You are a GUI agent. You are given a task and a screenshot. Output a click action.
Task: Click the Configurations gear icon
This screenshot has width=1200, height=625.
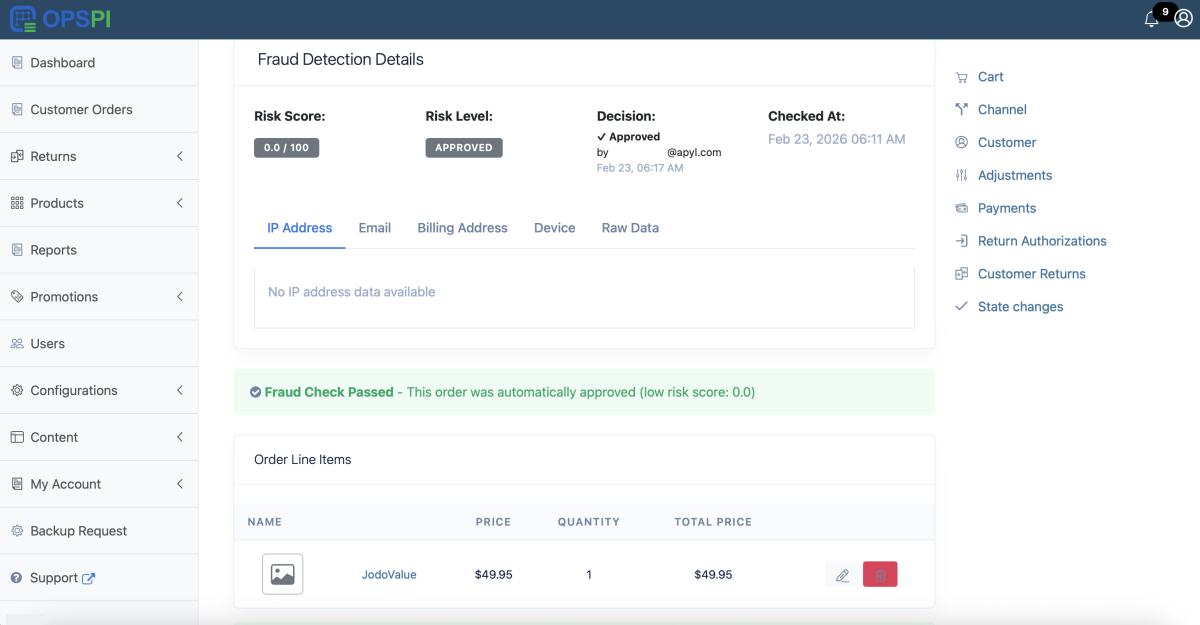tap(17, 390)
